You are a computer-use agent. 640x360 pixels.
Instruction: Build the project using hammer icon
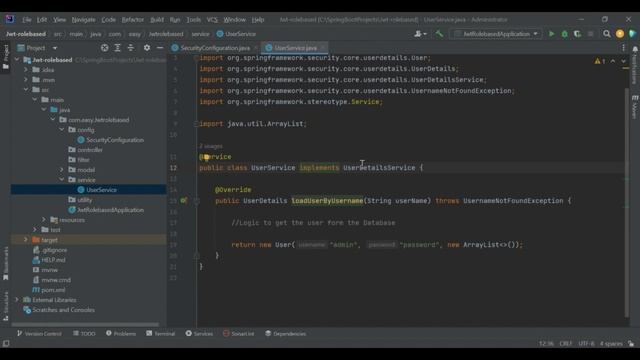[439, 34]
